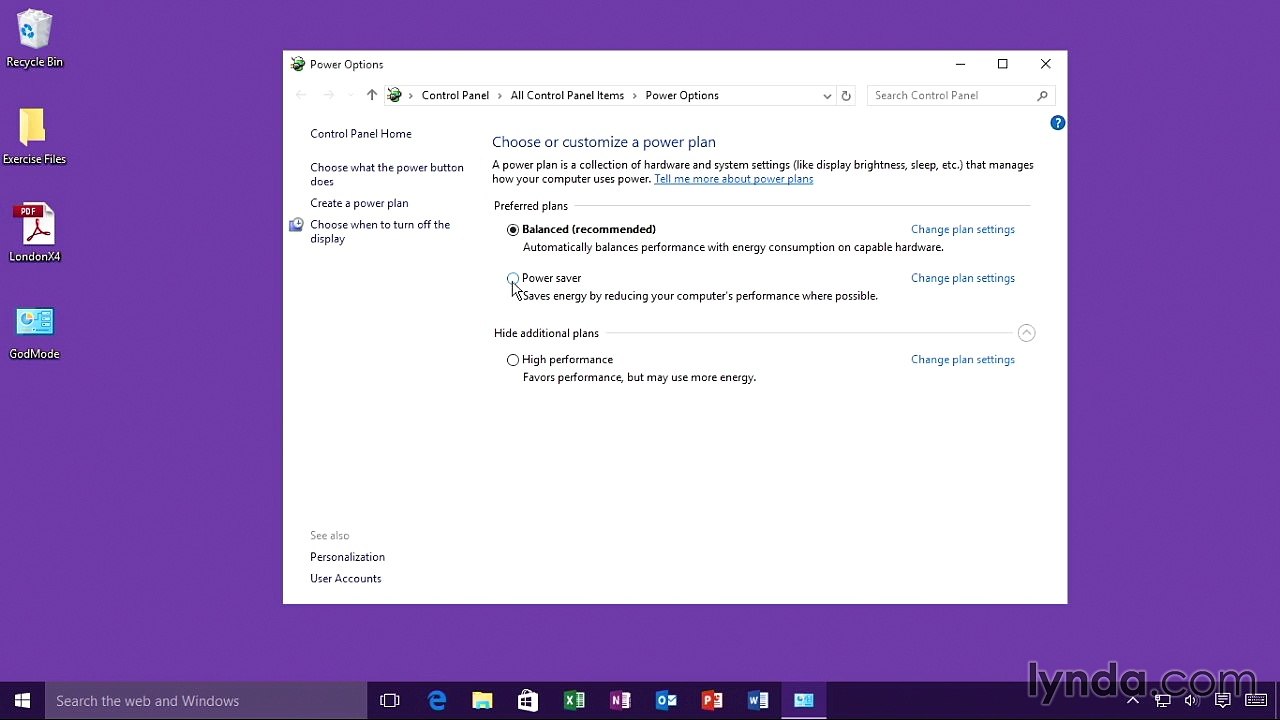Select the Recycle Bin desktop icon
Image resolution: width=1280 pixels, height=720 pixels.
[34, 39]
